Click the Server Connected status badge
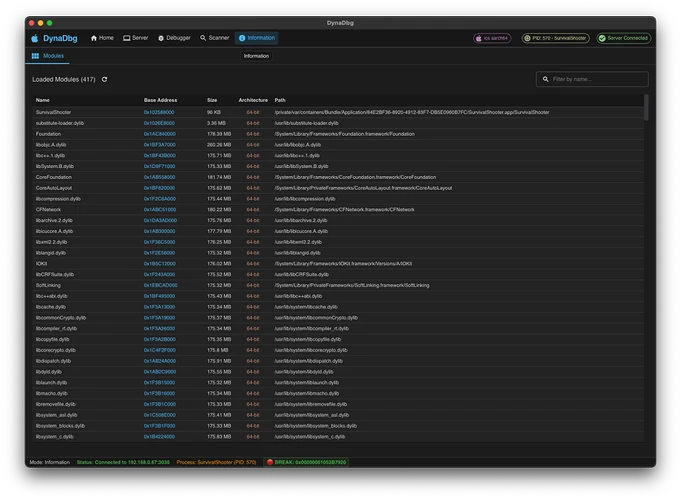This screenshot has width=680, height=500. (x=623, y=38)
